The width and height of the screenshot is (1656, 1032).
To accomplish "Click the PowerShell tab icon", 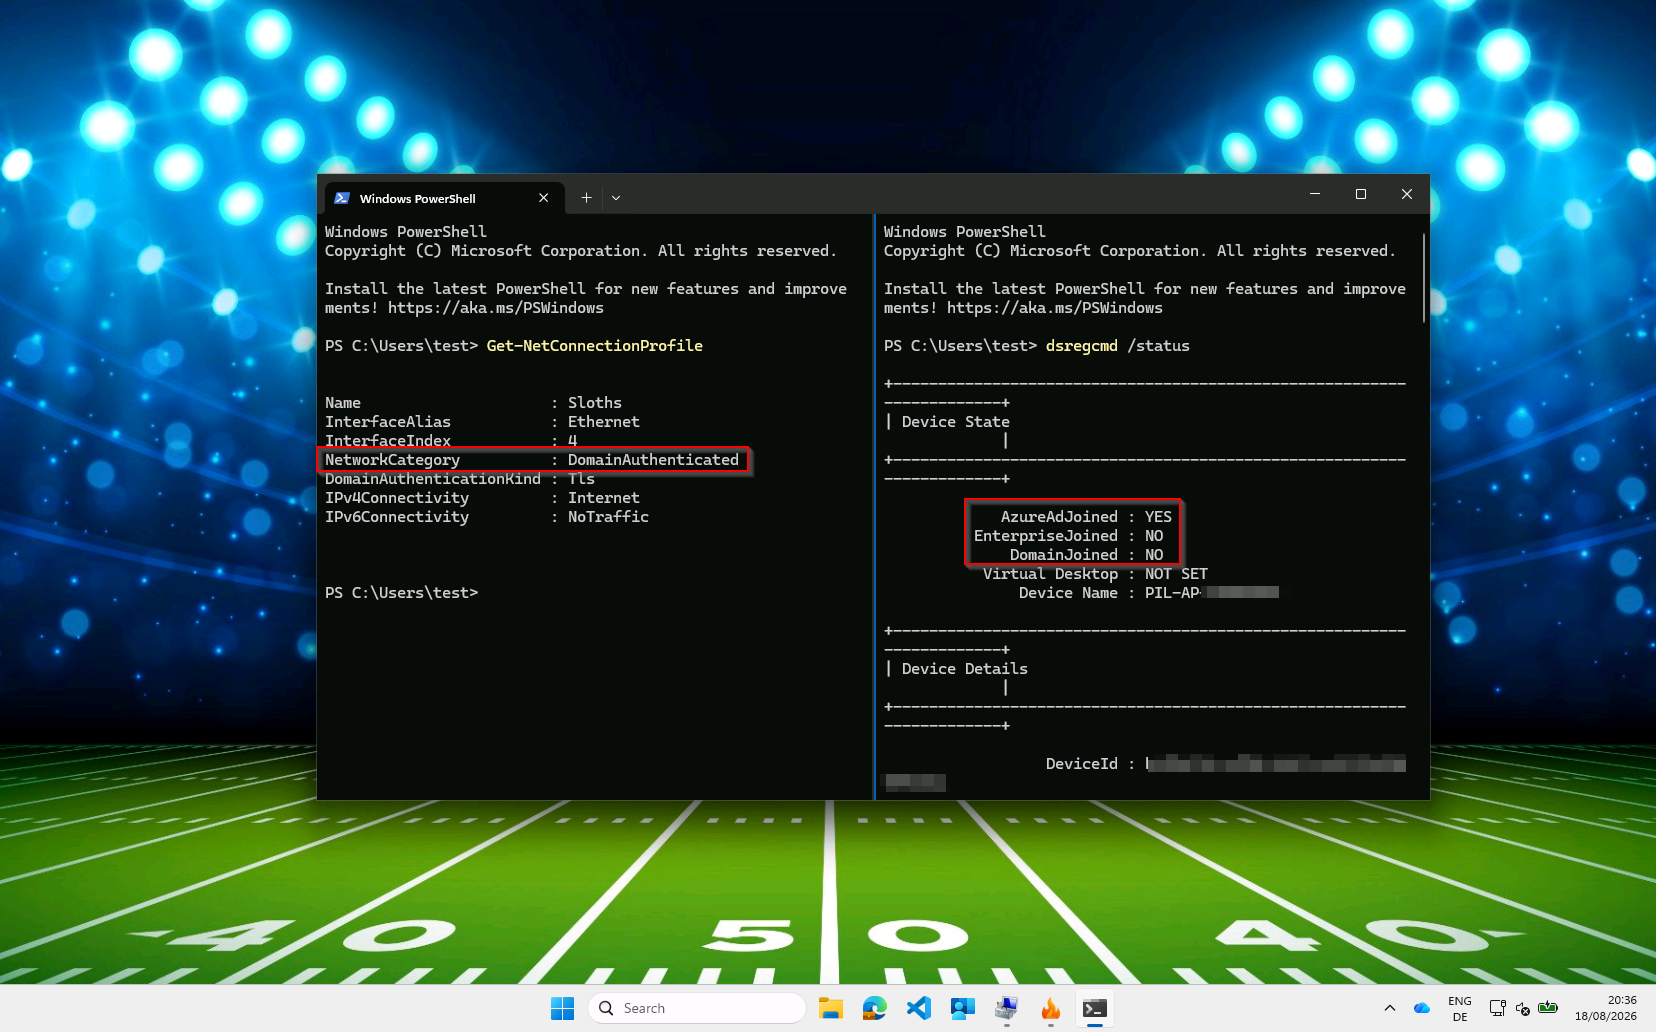I will pyautogui.click(x=342, y=198).
